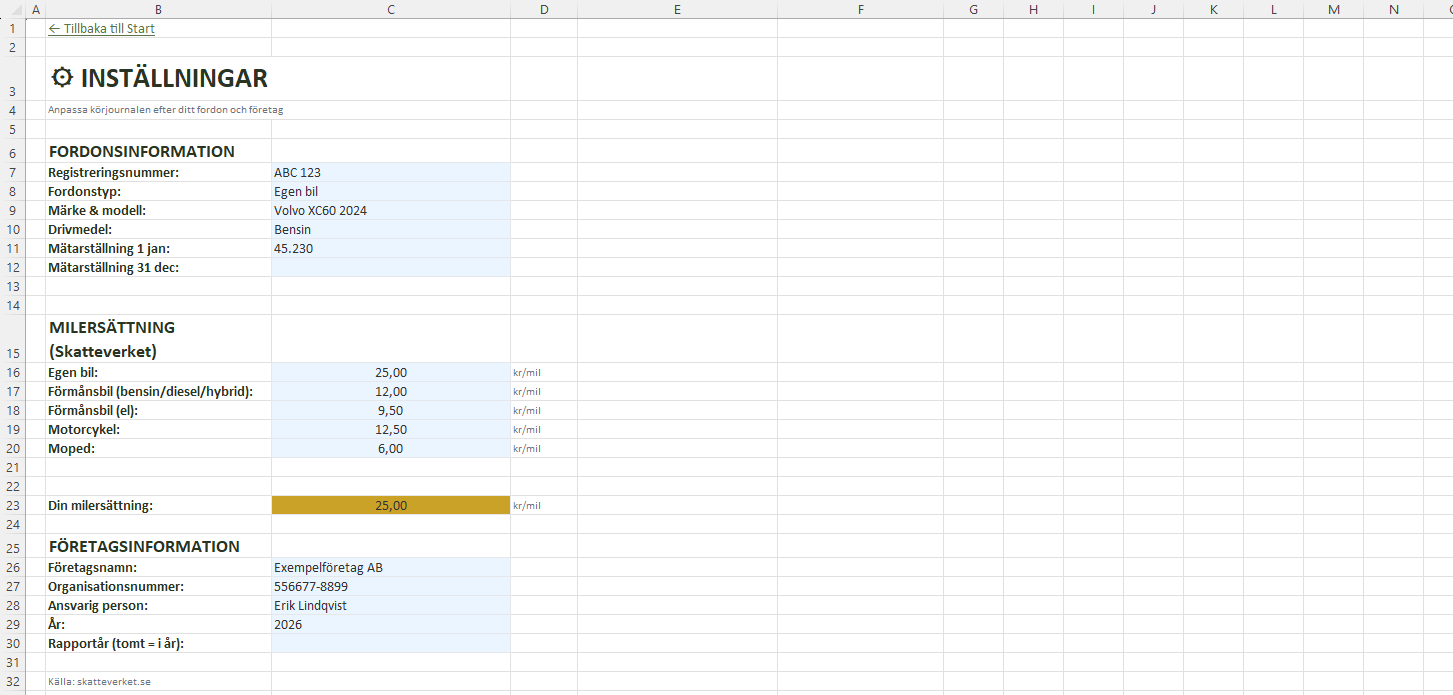
Task: Select the registration number cell ABC 123
Action: coord(391,173)
